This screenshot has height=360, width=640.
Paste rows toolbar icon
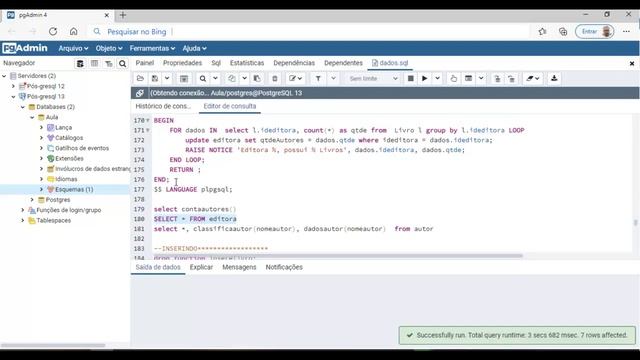click(x=257, y=78)
